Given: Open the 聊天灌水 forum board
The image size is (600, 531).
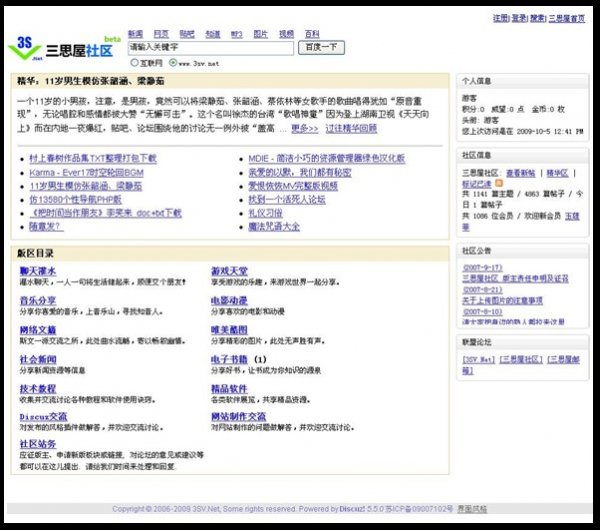Looking at the screenshot, I should coord(38,271).
